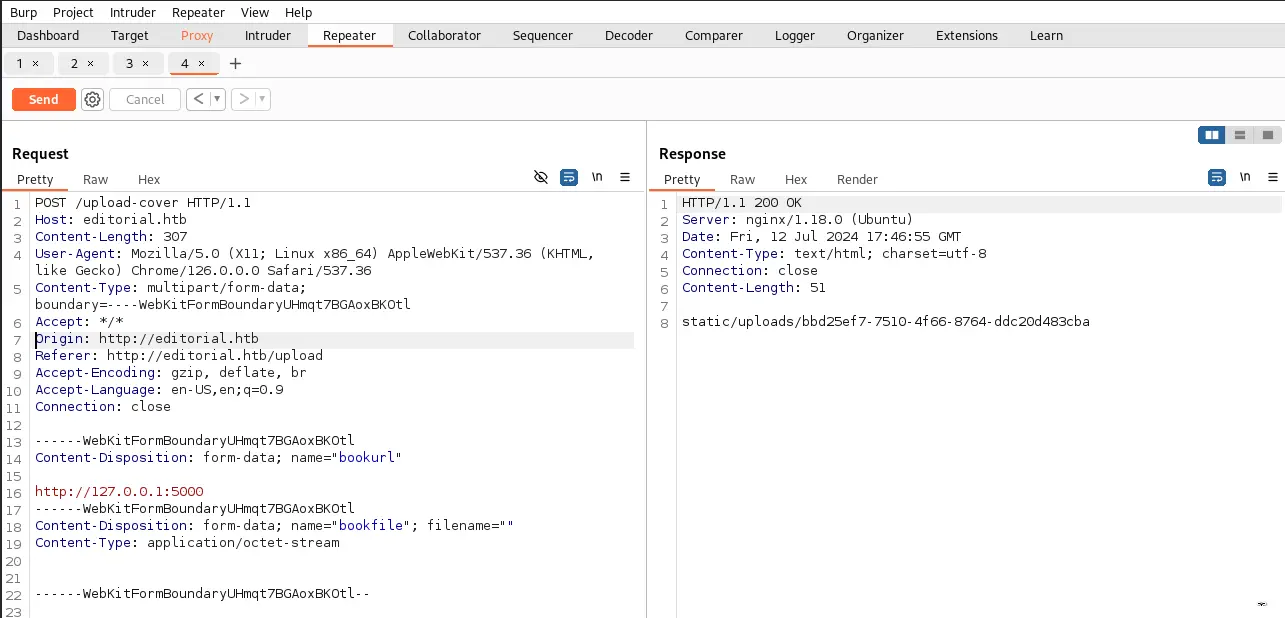
Task: Click the bookurl value http://127.0.0.1:5000
Action: tap(119, 491)
